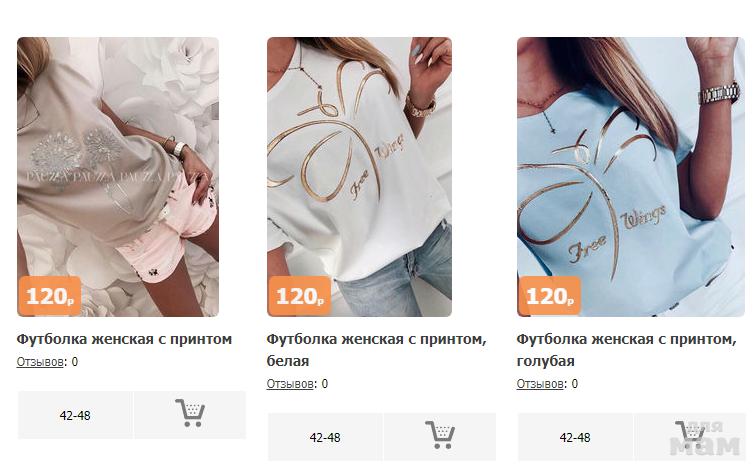Open 'Футболка женская с принтом, голубая' title

point(626,350)
